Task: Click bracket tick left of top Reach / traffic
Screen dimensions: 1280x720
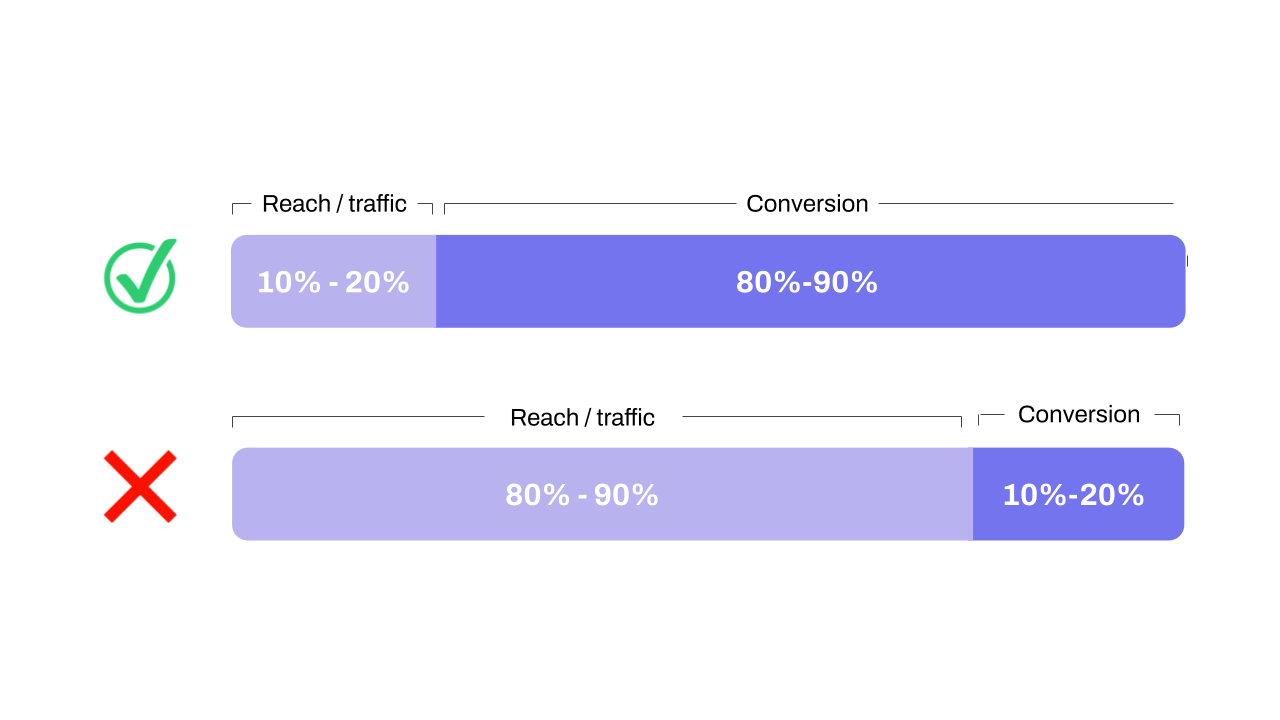Action: tap(241, 207)
